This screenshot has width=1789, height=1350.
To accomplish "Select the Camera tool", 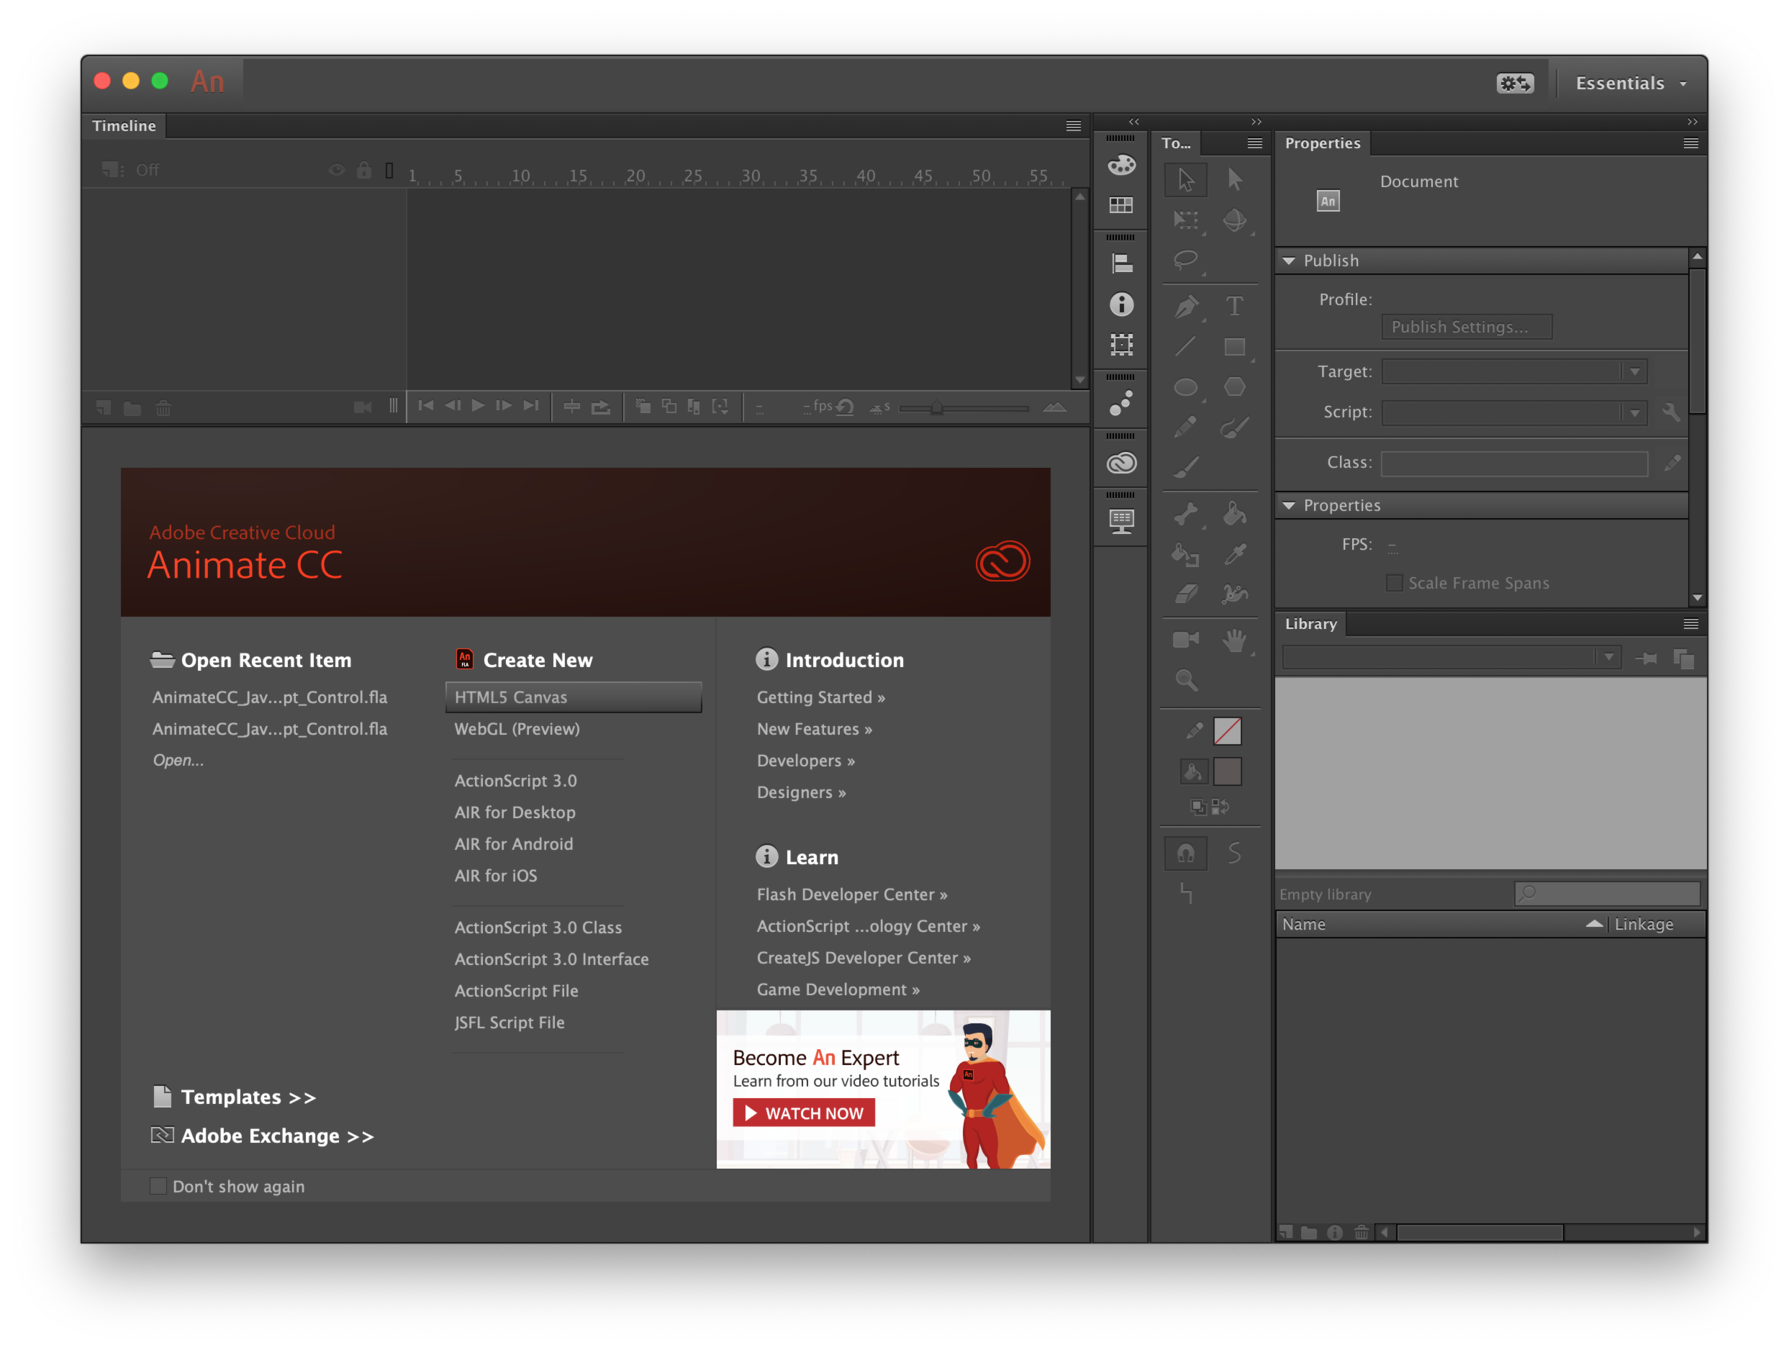I will pyautogui.click(x=1185, y=640).
